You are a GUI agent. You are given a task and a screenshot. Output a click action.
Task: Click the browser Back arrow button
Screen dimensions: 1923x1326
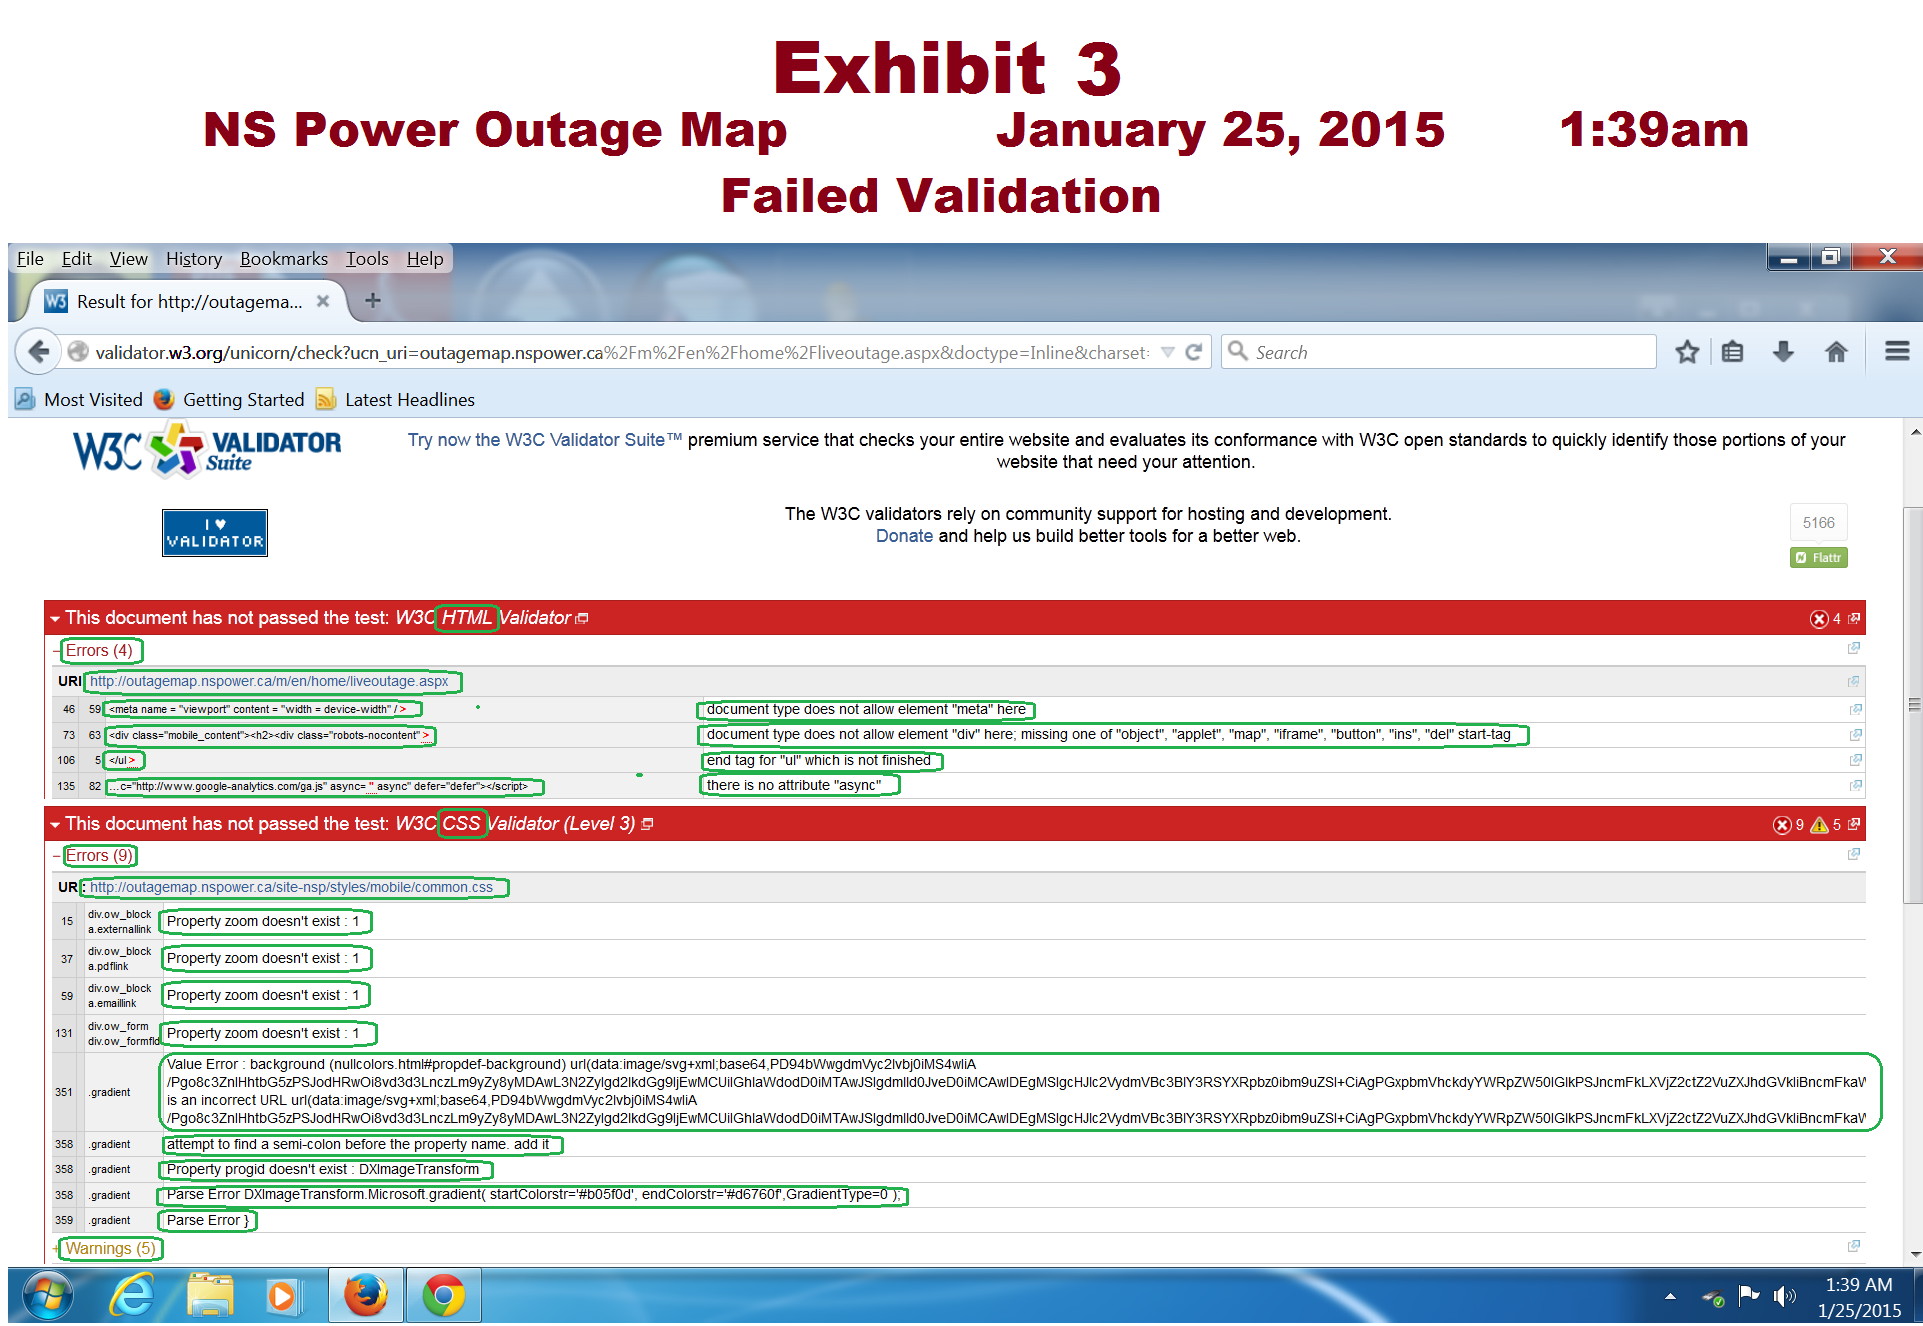[39, 352]
